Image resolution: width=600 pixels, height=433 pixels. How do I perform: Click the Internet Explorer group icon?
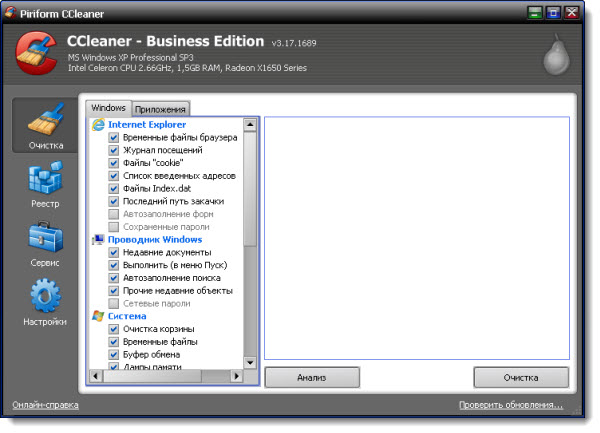pos(98,124)
